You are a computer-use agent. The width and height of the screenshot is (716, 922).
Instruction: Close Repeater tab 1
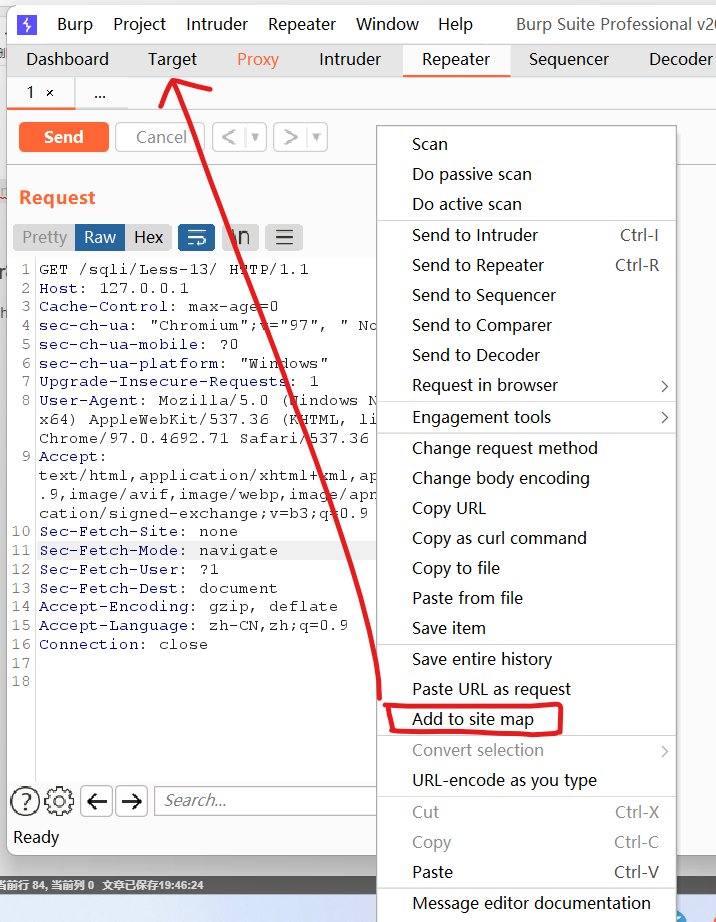pyautogui.click(x=50, y=93)
